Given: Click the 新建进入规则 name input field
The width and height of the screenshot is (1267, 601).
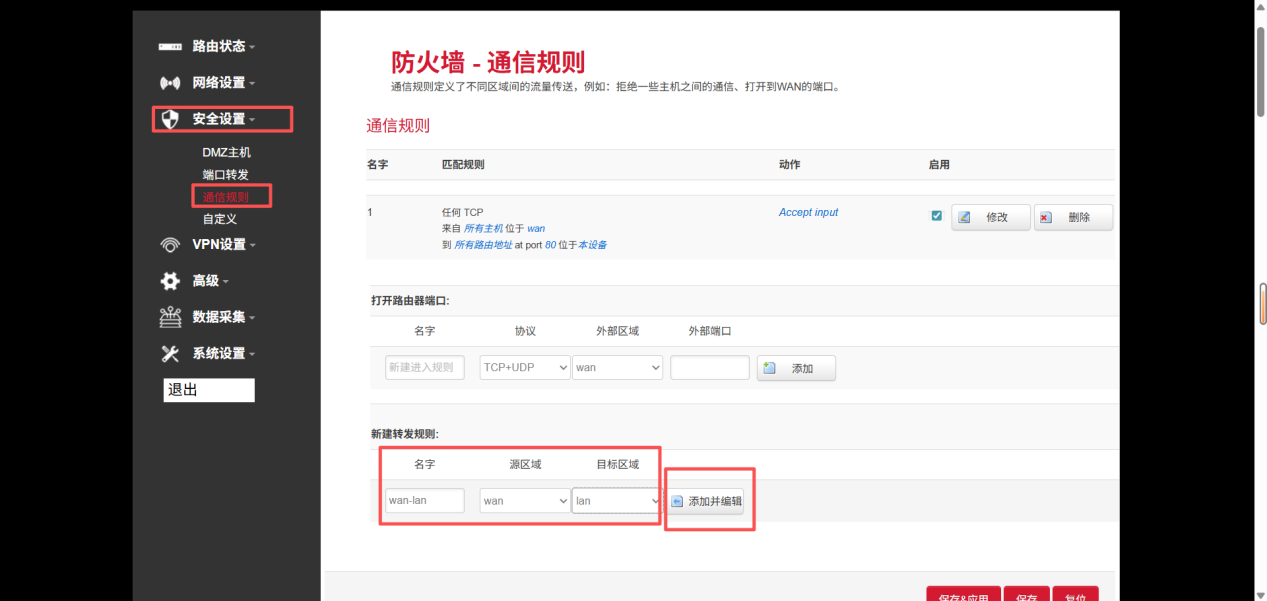Looking at the screenshot, I should 424,367.
